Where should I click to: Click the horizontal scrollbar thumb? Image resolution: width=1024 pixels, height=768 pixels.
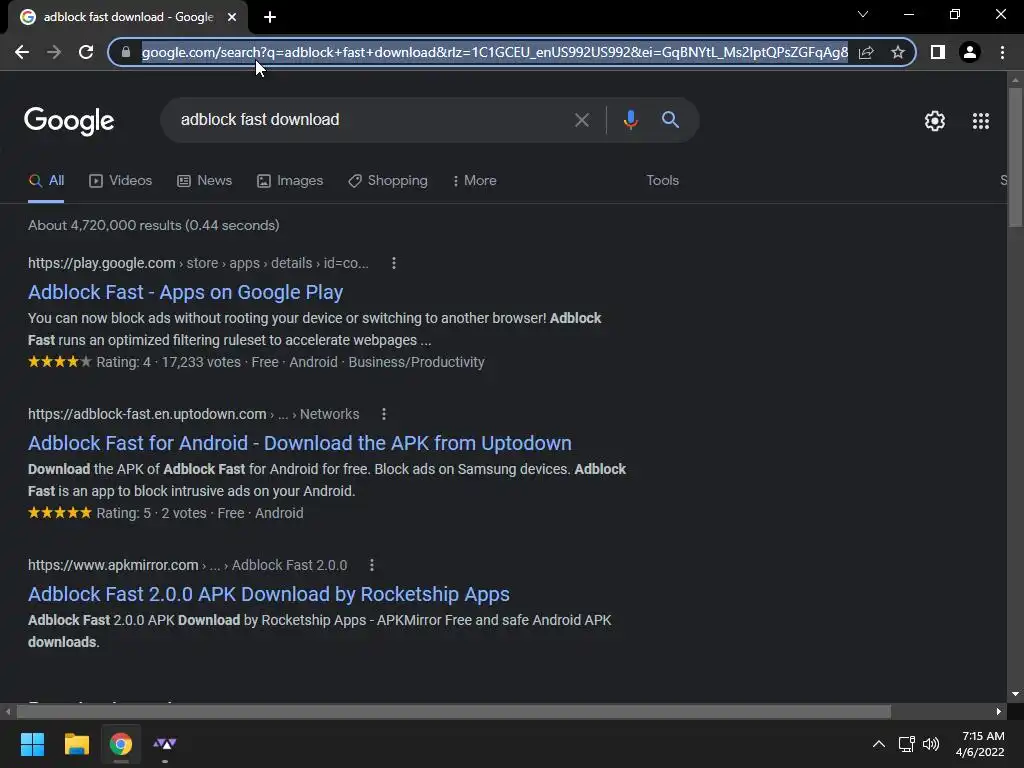click(x=453, y=711)
